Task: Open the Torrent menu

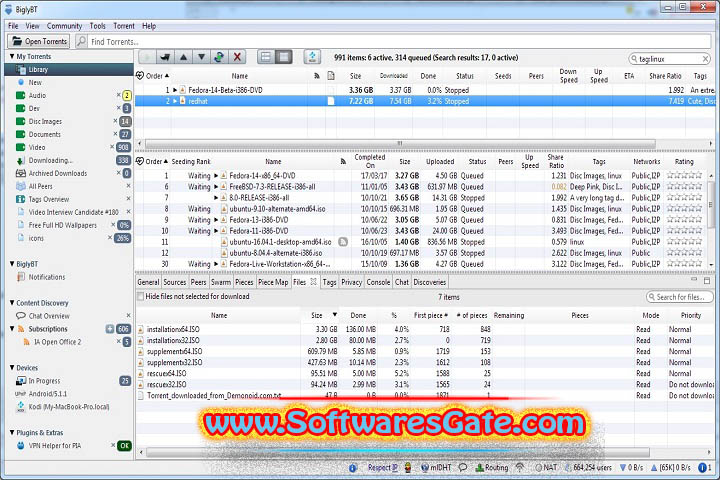Action: point(124,26)
